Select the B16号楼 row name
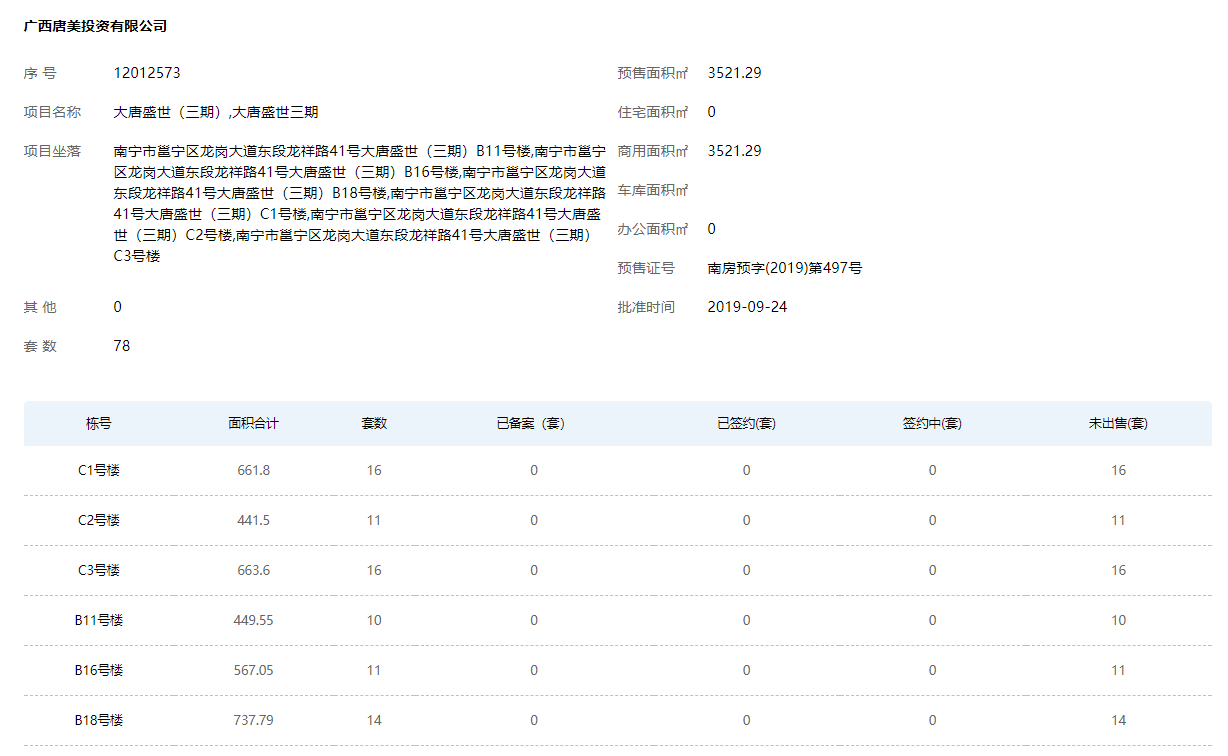This screenshot has width=1228, height=756. tap(99, 670)
